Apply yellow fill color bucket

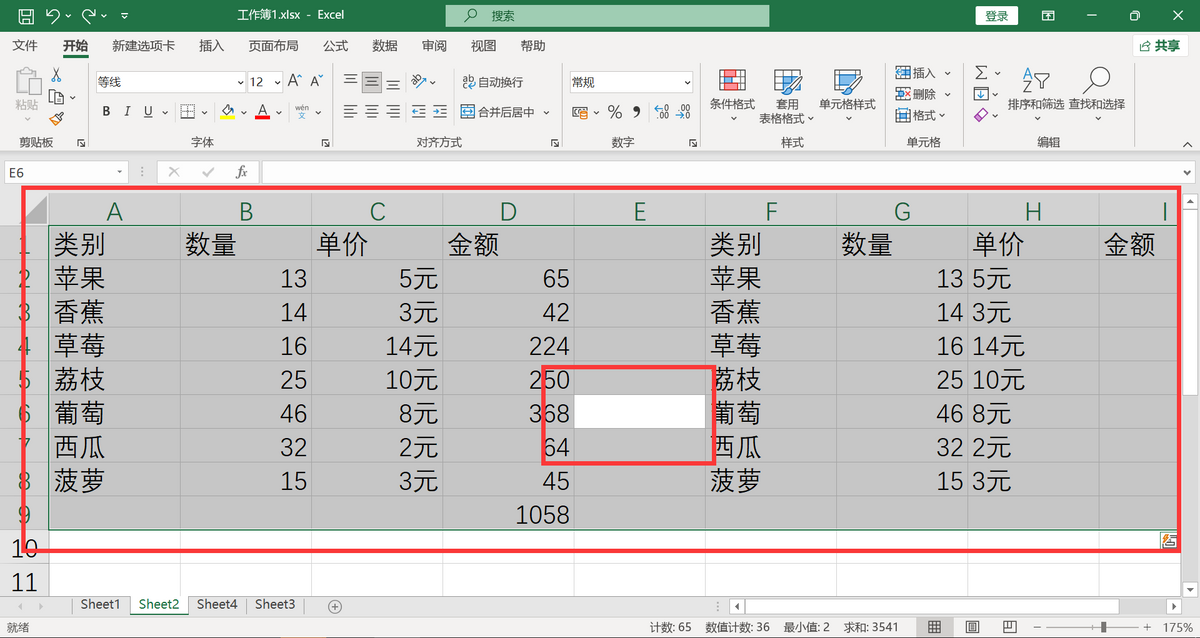click(227, 112)
